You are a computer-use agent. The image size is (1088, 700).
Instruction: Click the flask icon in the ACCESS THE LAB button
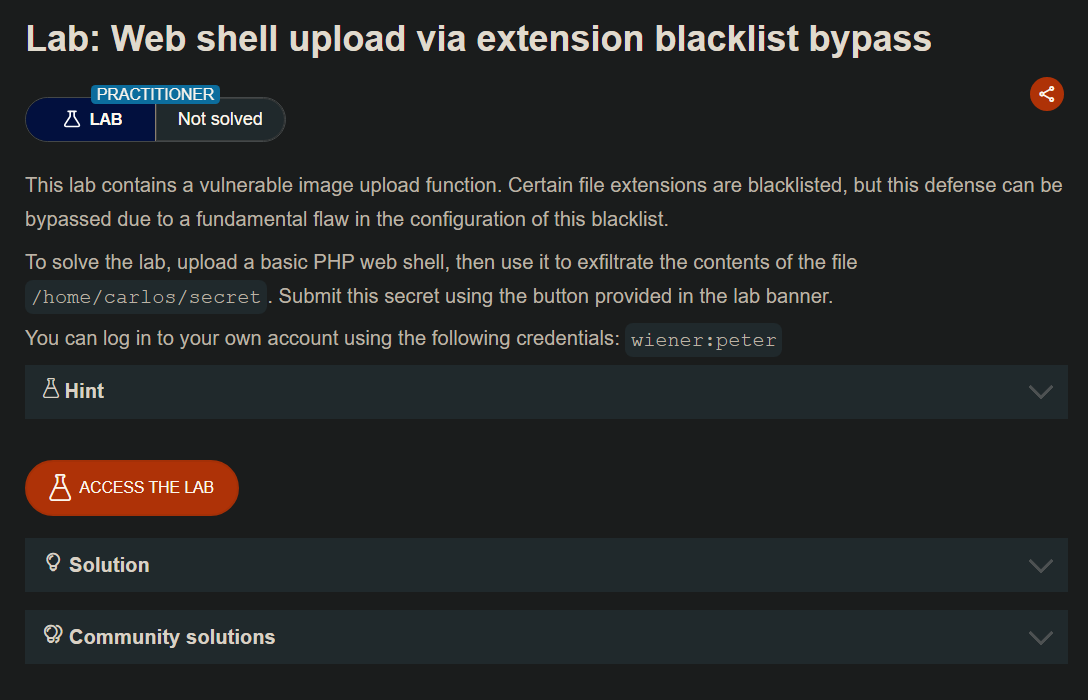[60, 488]
